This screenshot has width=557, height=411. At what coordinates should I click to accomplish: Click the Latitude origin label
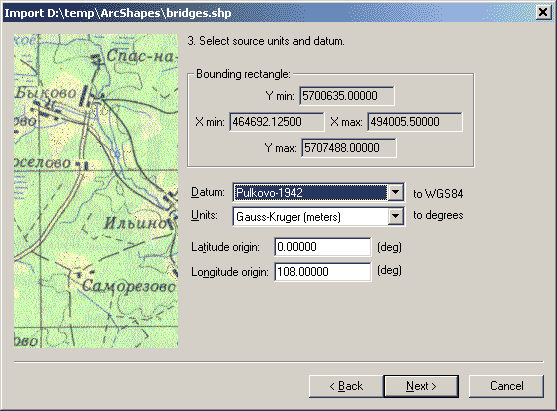point(225,247)
